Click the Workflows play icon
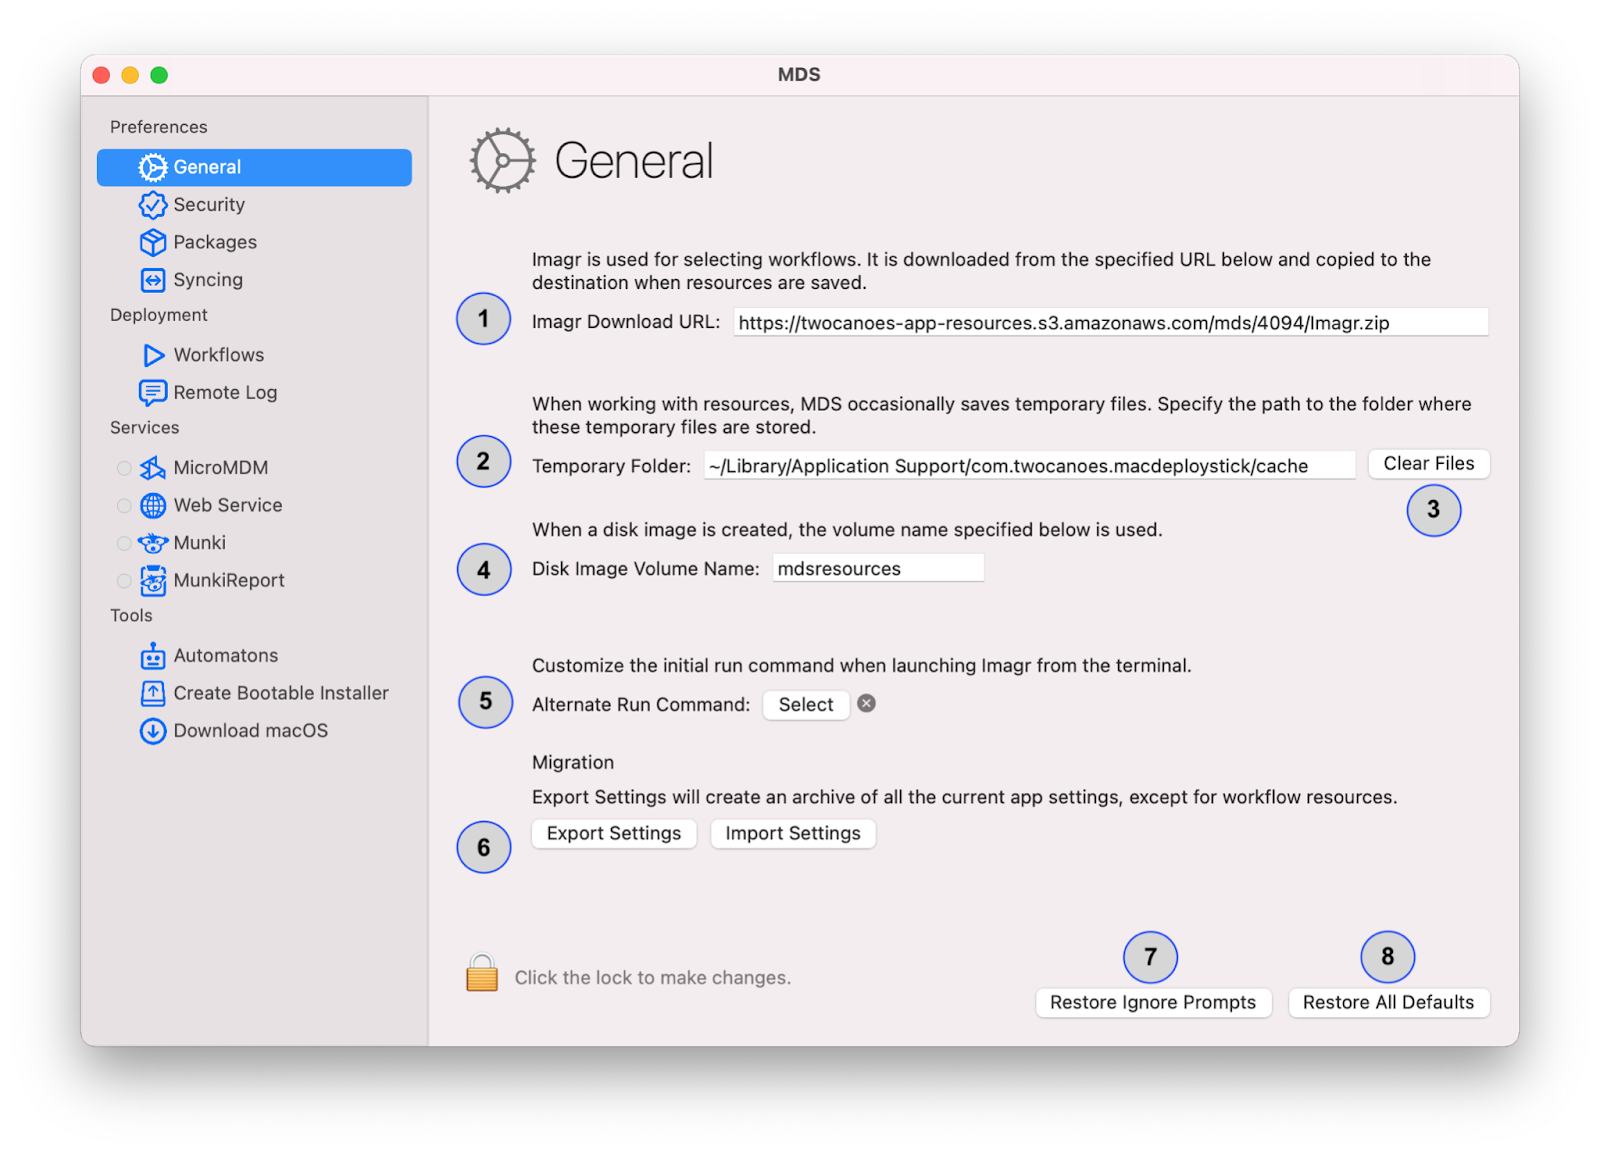 153,355
